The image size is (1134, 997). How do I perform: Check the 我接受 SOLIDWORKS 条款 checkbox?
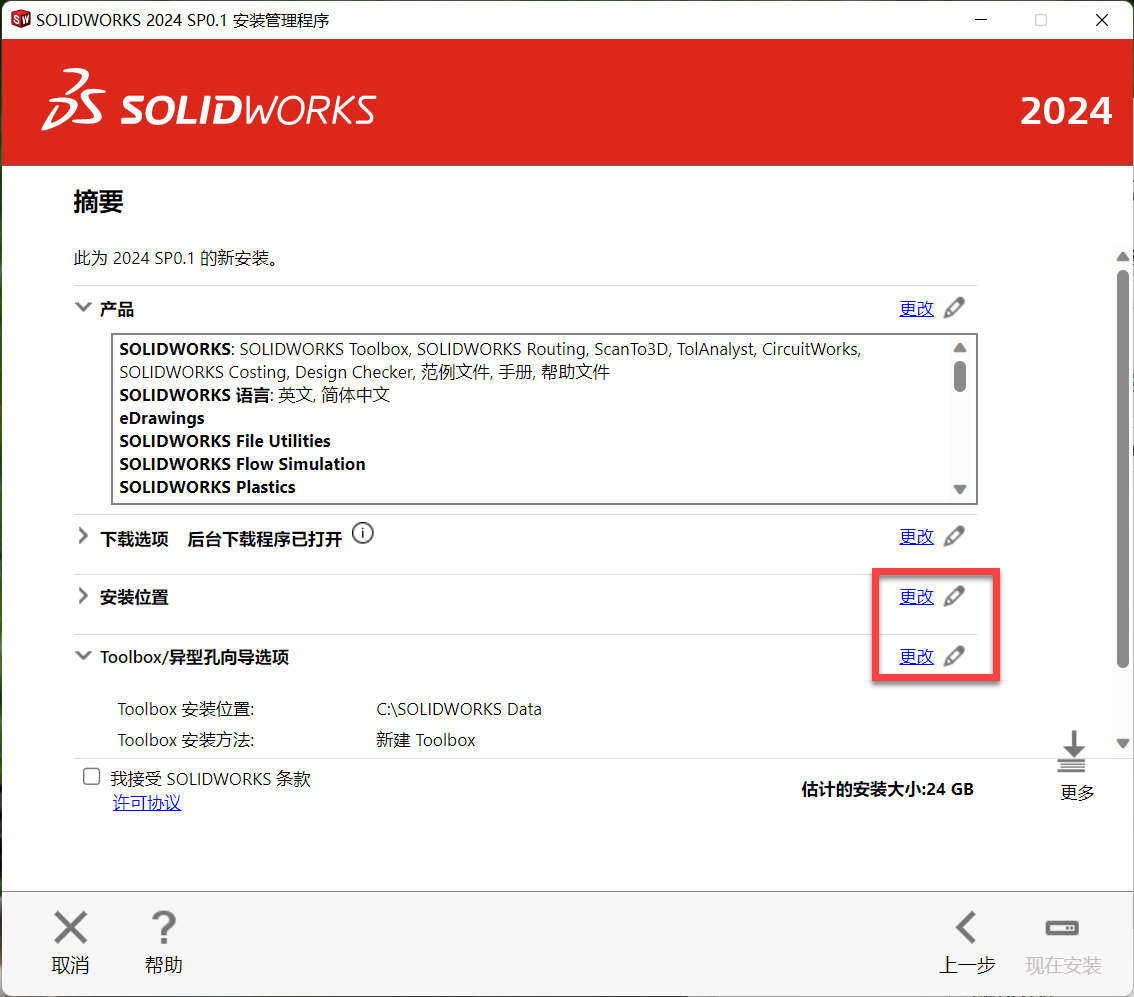pyautogui.click(x=92, y=777)
